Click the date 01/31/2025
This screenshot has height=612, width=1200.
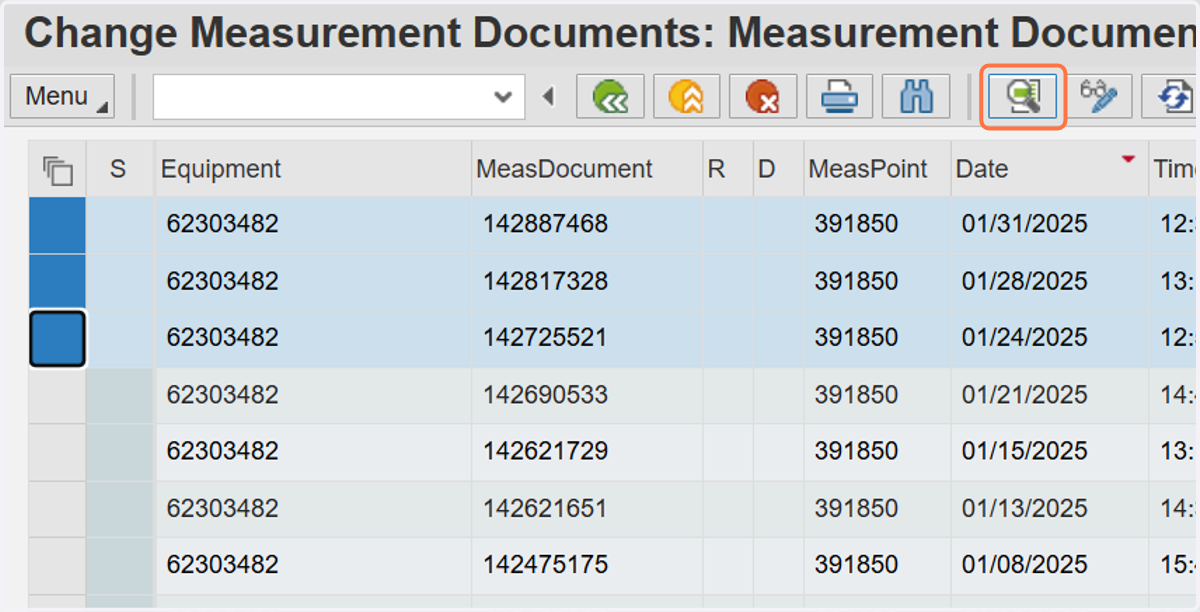pyautogui.click(x=1024, y=224)
